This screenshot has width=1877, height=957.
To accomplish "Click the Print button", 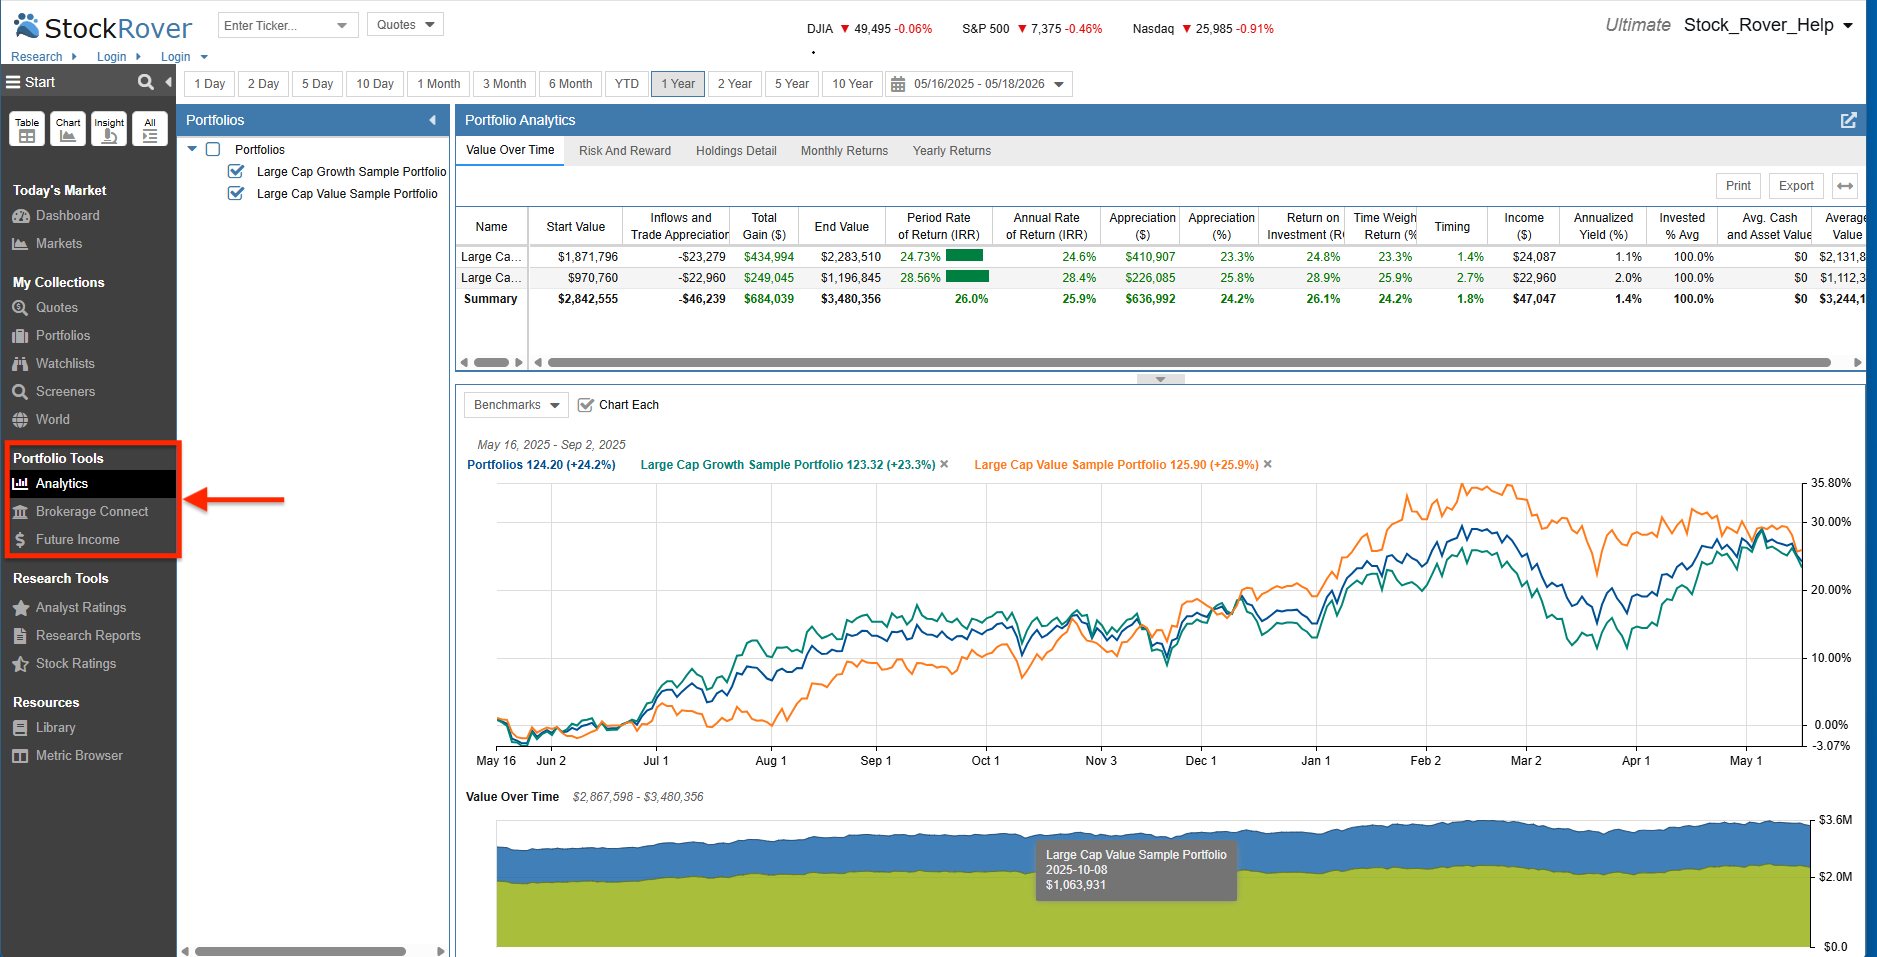I will (1738, 186).
